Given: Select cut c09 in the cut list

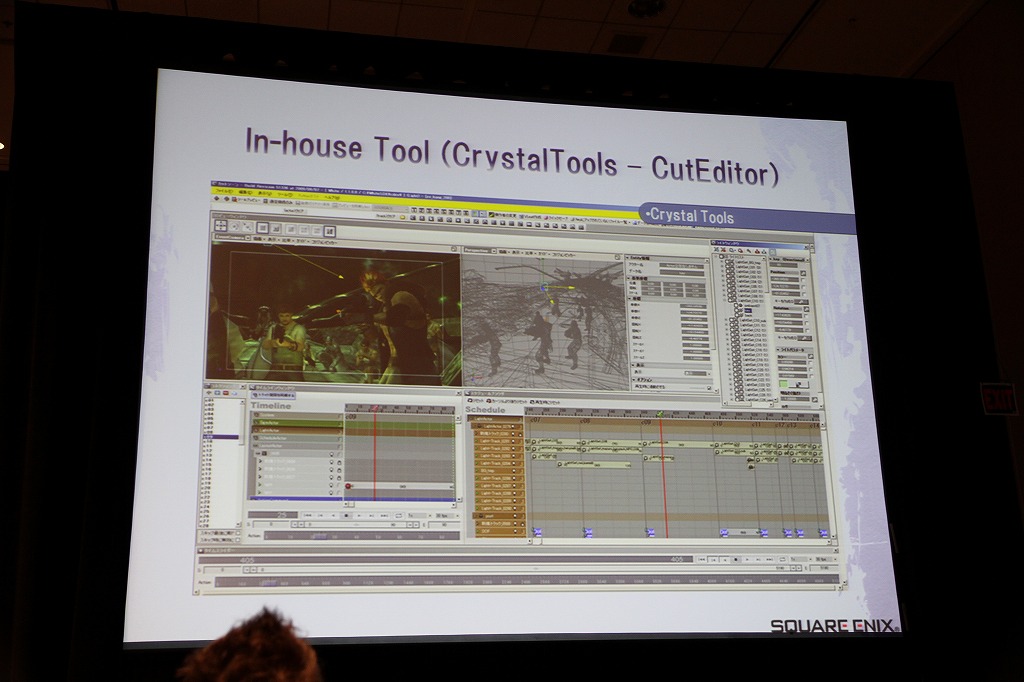Looking at the screenshot, I should click(221, 437).
